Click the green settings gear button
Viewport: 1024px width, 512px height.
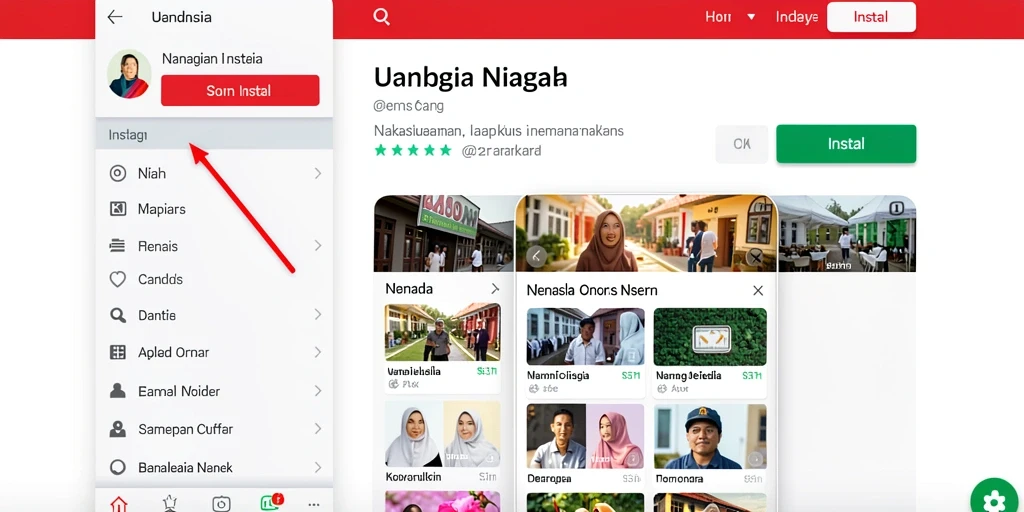994,500
